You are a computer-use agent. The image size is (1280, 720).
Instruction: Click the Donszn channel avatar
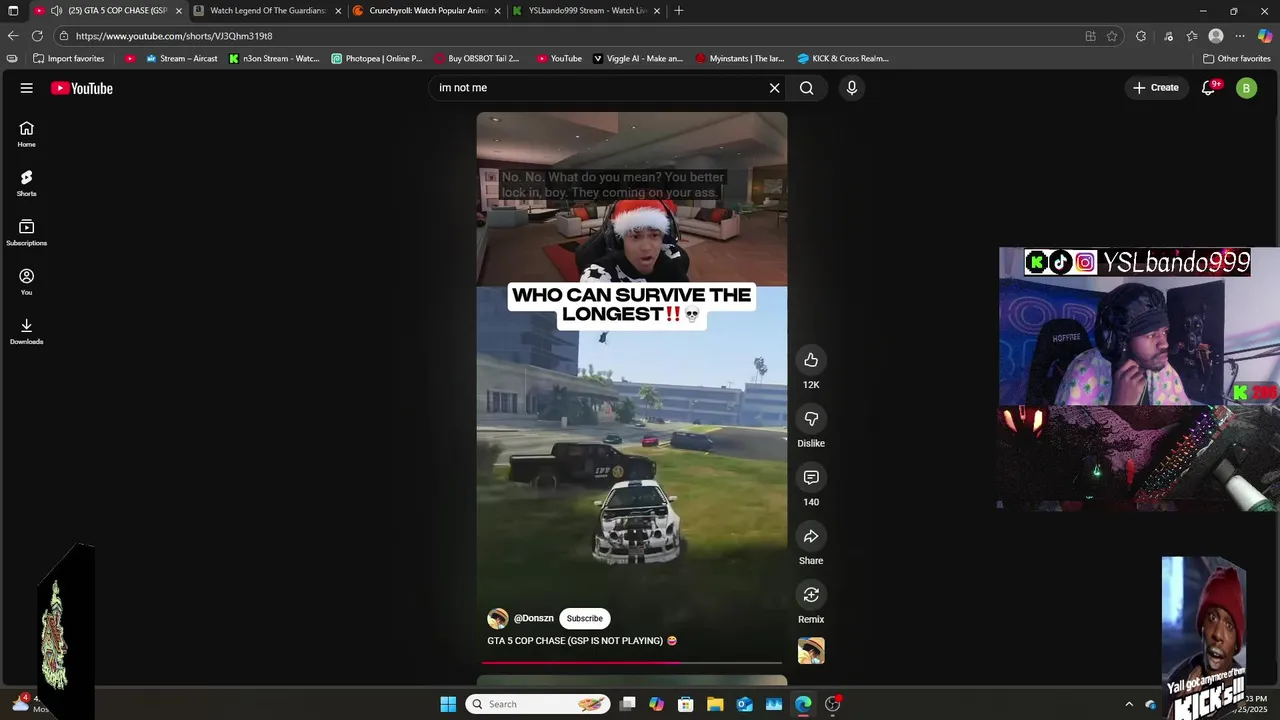(497, 618)
